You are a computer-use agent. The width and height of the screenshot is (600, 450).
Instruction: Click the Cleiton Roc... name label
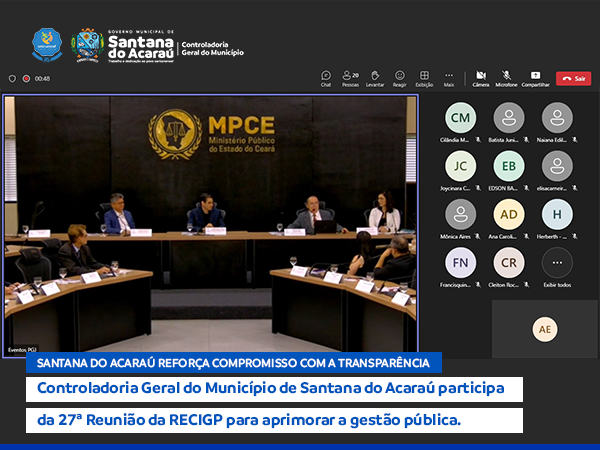point(503,285)
